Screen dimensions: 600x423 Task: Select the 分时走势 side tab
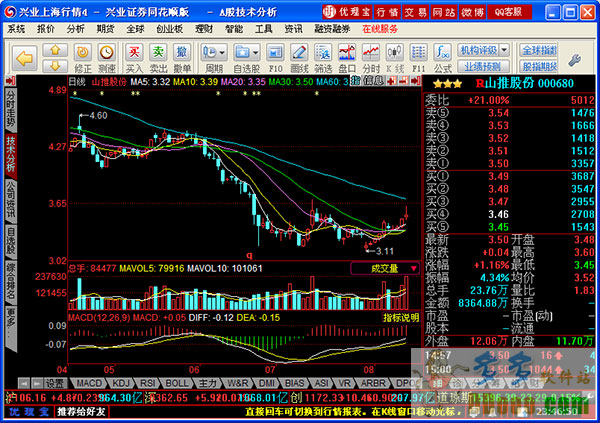(11, 109)
